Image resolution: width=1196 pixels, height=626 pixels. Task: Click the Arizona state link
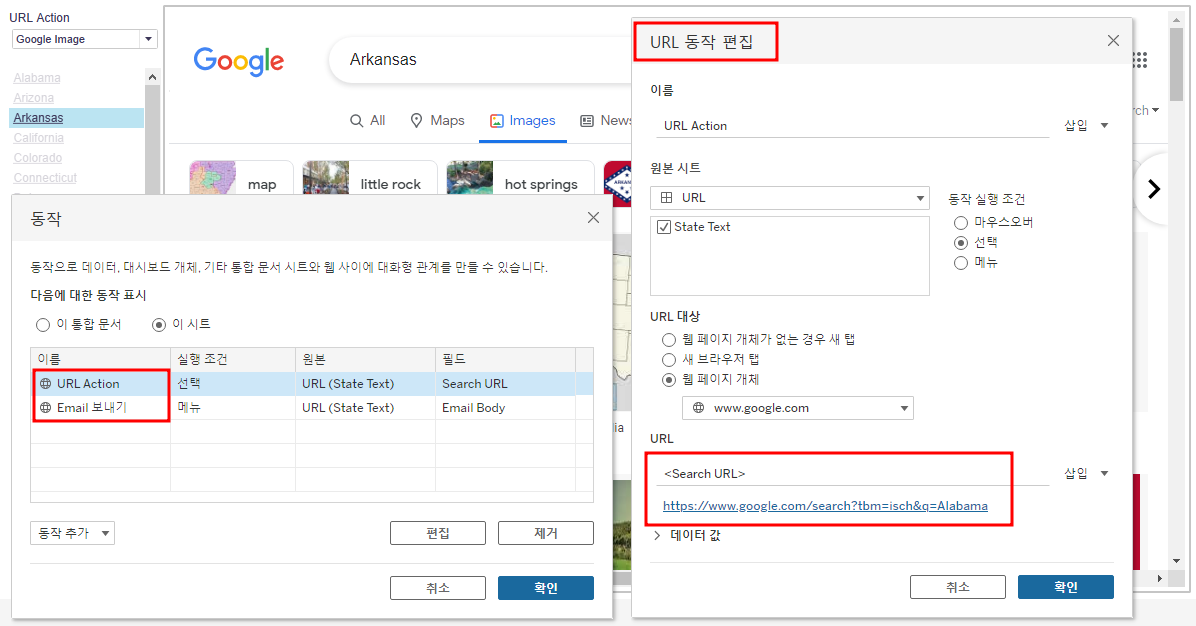(34, 98)
